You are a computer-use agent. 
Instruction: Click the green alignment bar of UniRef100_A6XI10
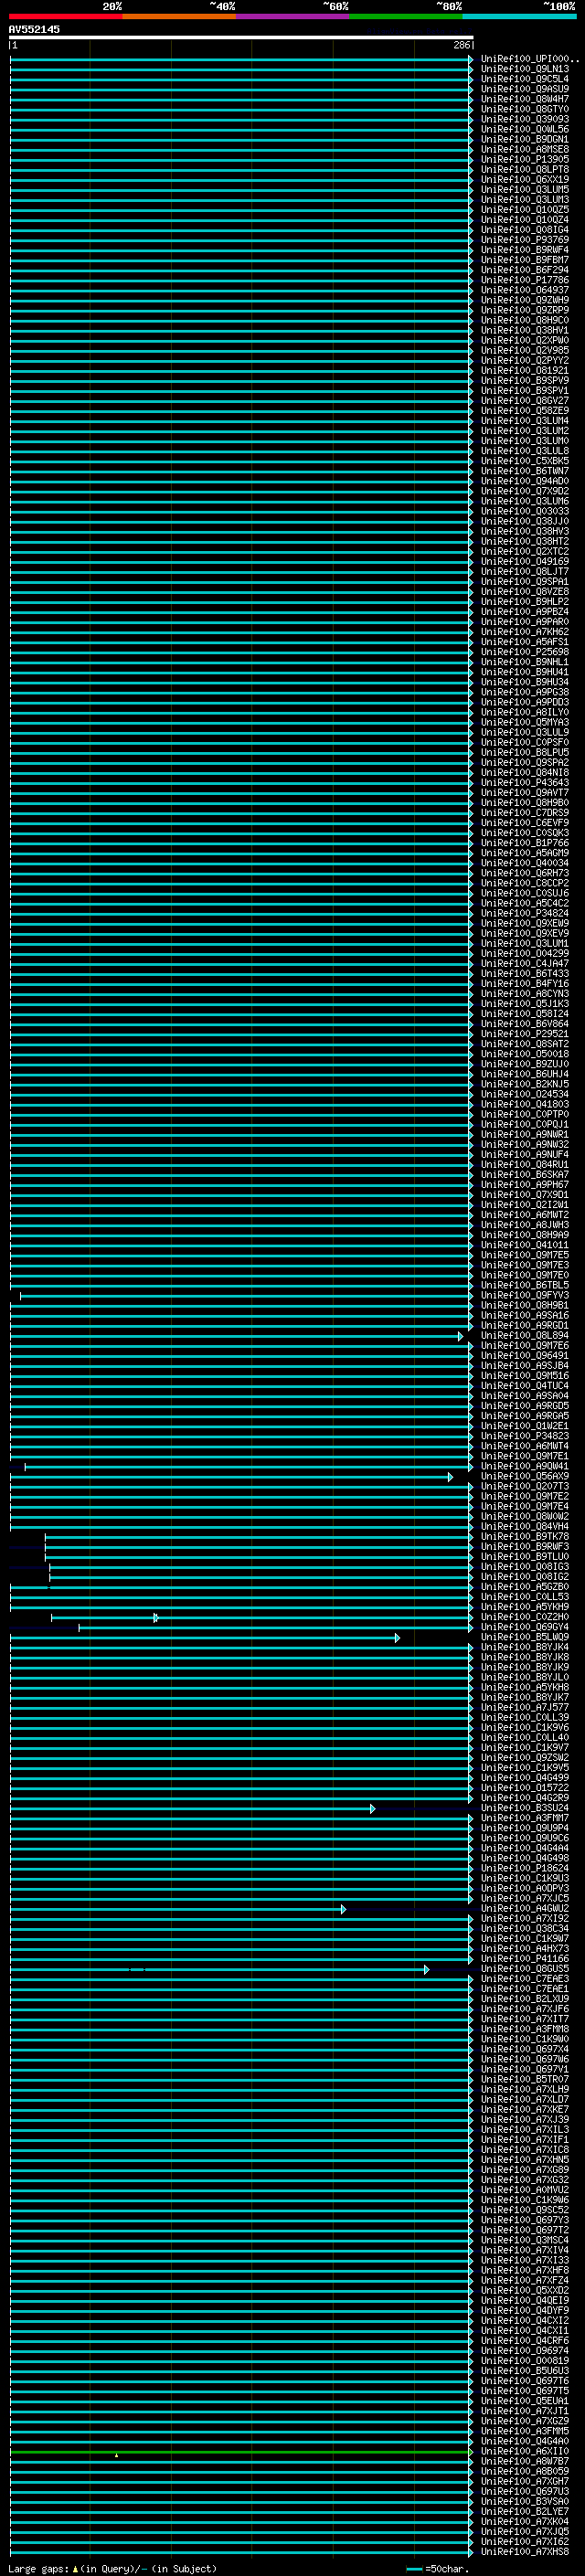point(241,2451)
